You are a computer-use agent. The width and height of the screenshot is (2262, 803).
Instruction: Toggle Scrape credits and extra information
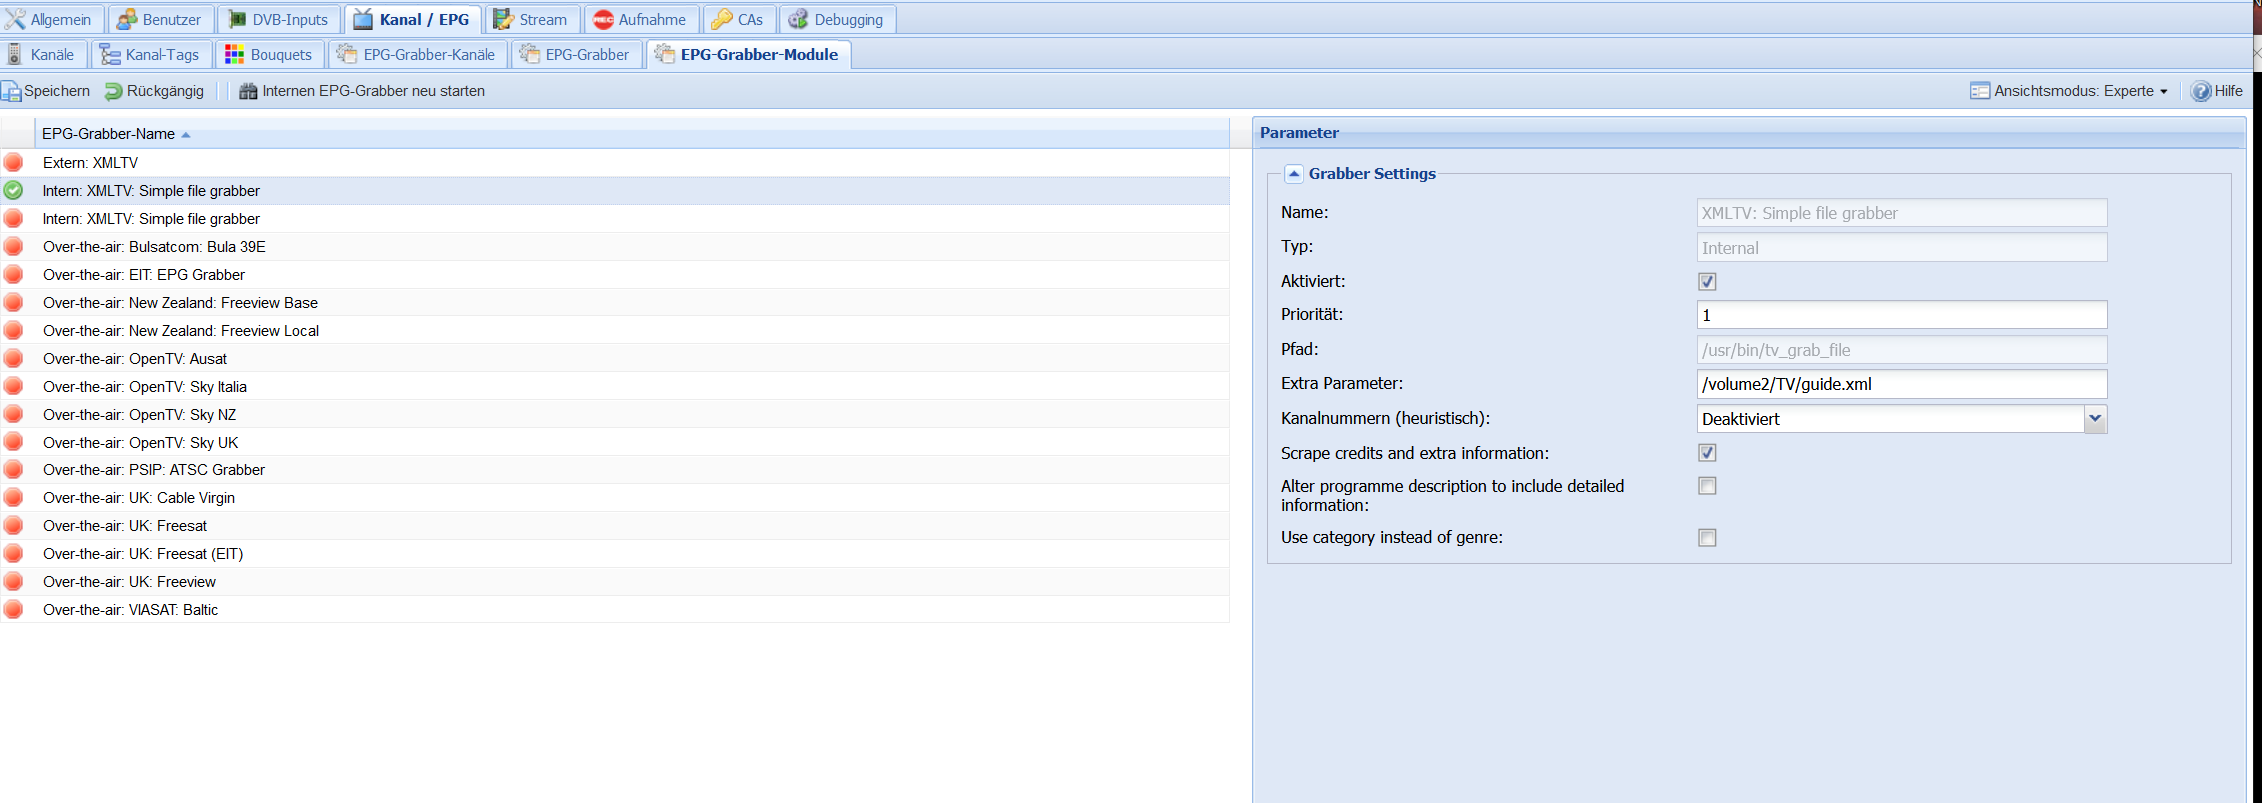[x=1707, y=453]
